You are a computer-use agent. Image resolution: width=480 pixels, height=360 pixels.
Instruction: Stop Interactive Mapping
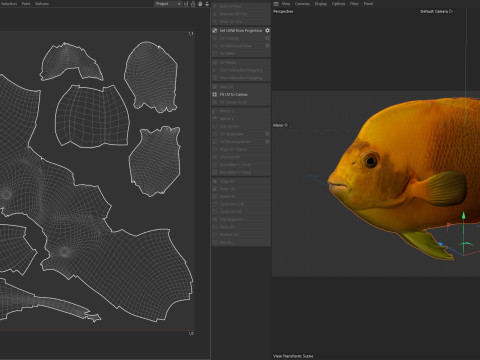tap(241, 78)
